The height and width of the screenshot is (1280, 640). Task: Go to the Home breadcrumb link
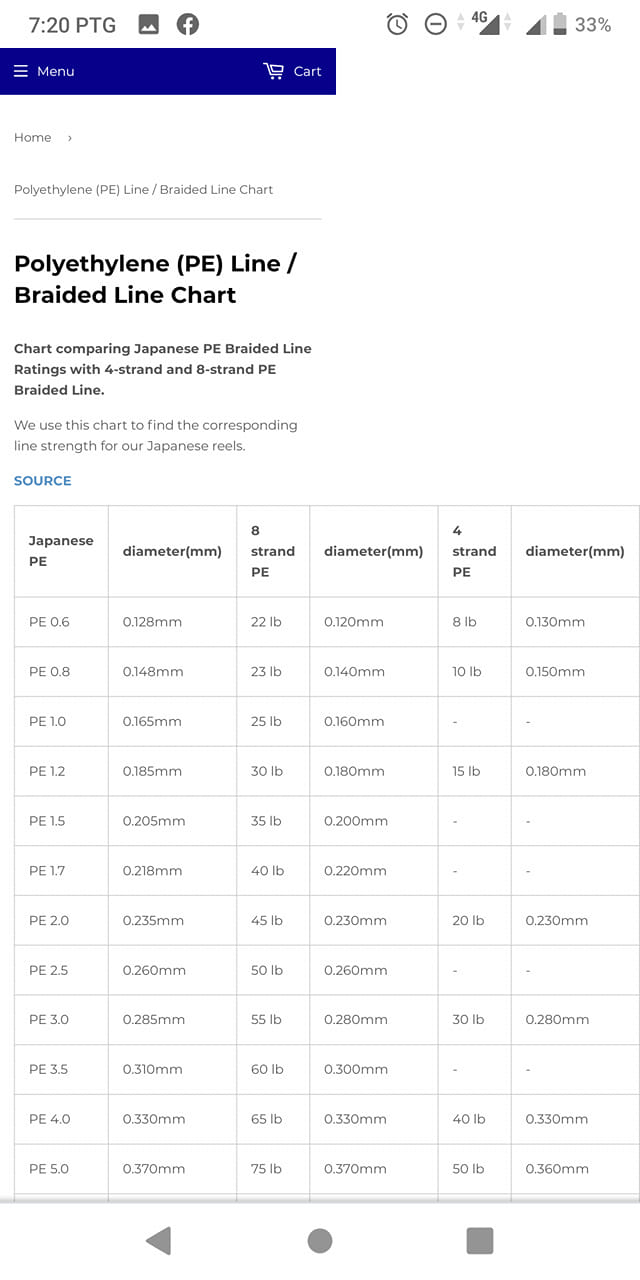coord(32,138)
